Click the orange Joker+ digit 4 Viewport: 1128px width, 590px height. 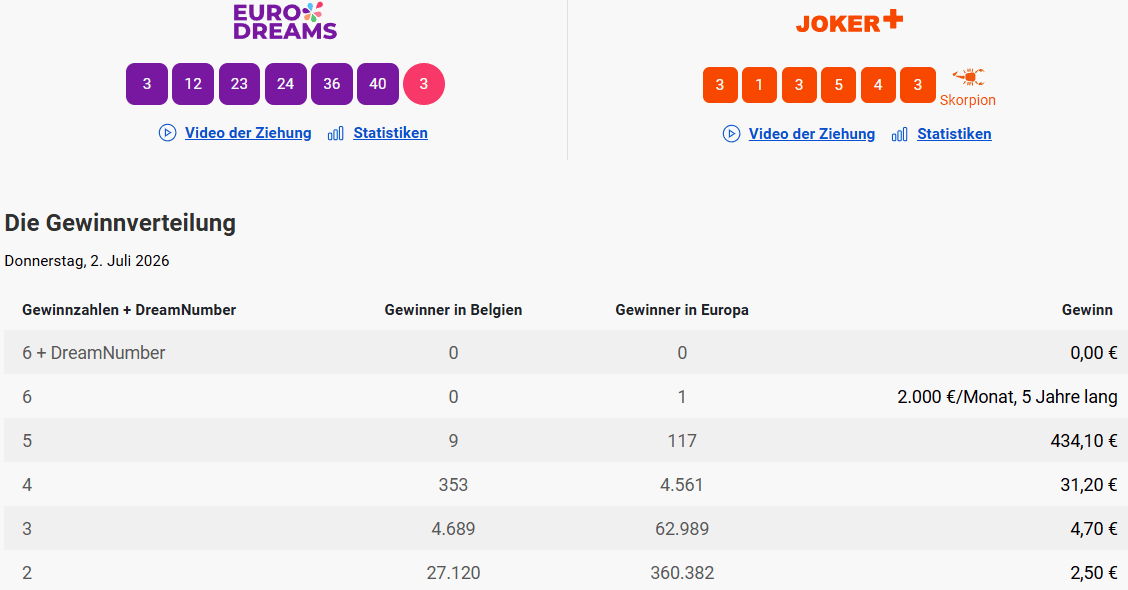[878, 85]
